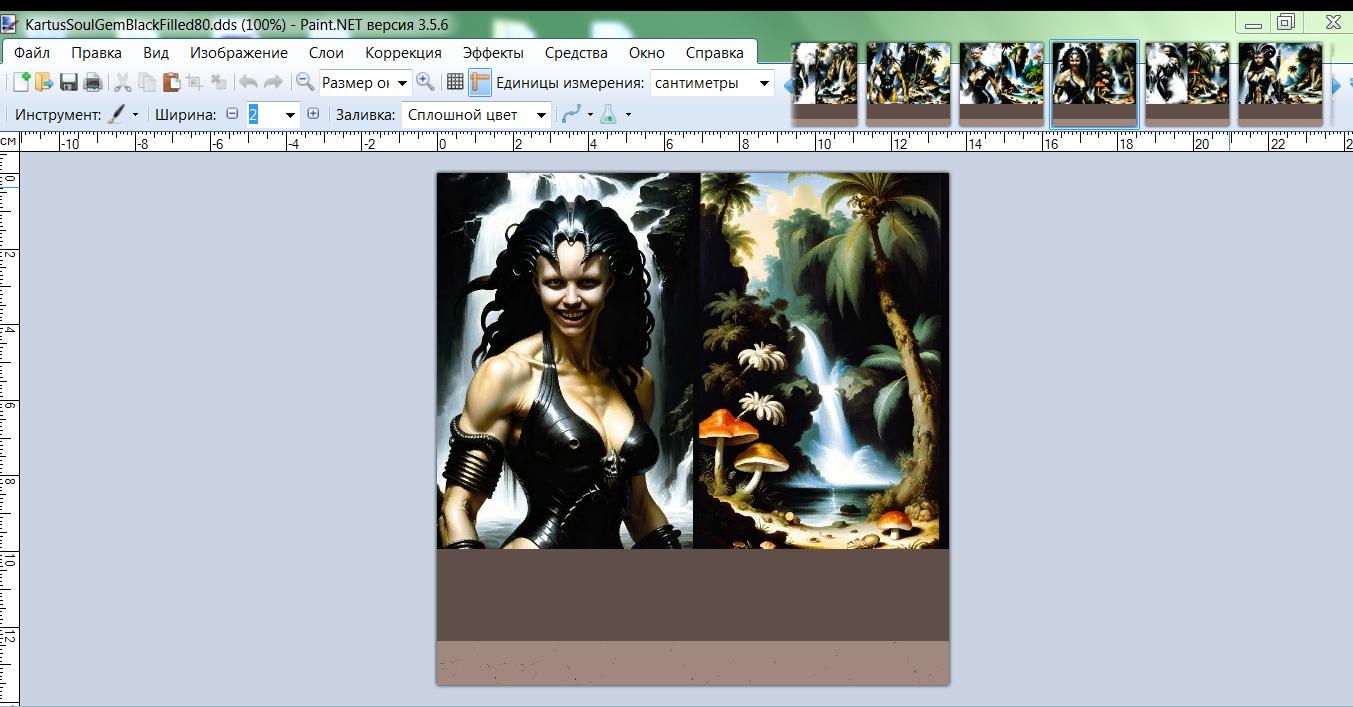
Task: Open the Файл menu
Action: coord(32,53)
